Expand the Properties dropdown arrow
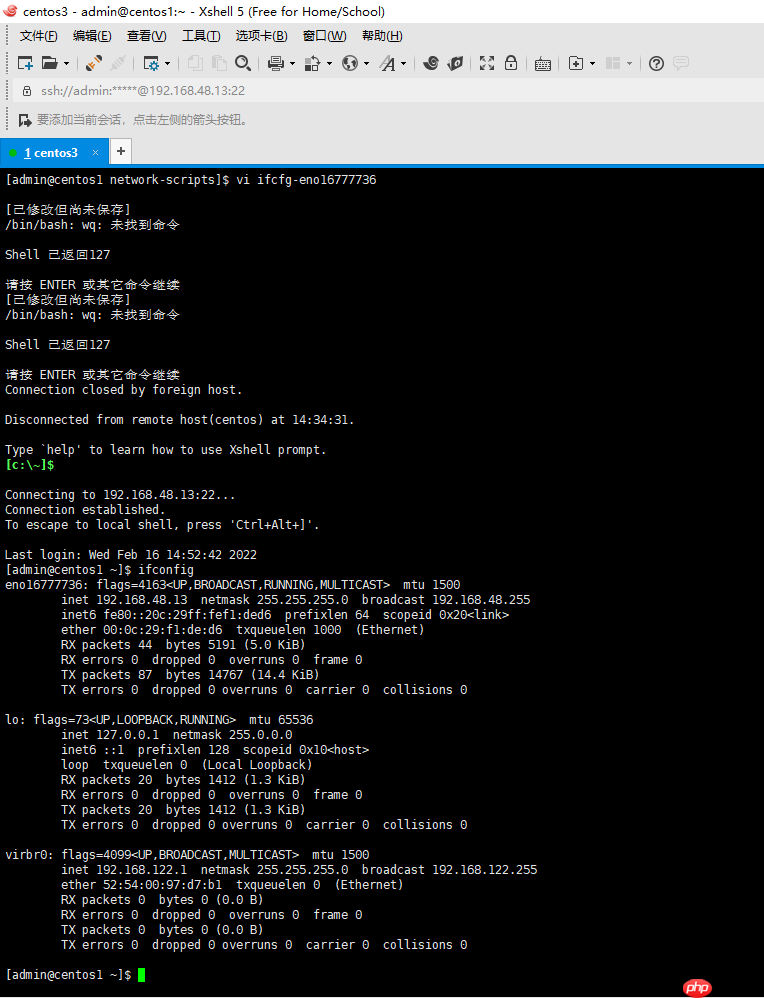 (x=167, y=63)
